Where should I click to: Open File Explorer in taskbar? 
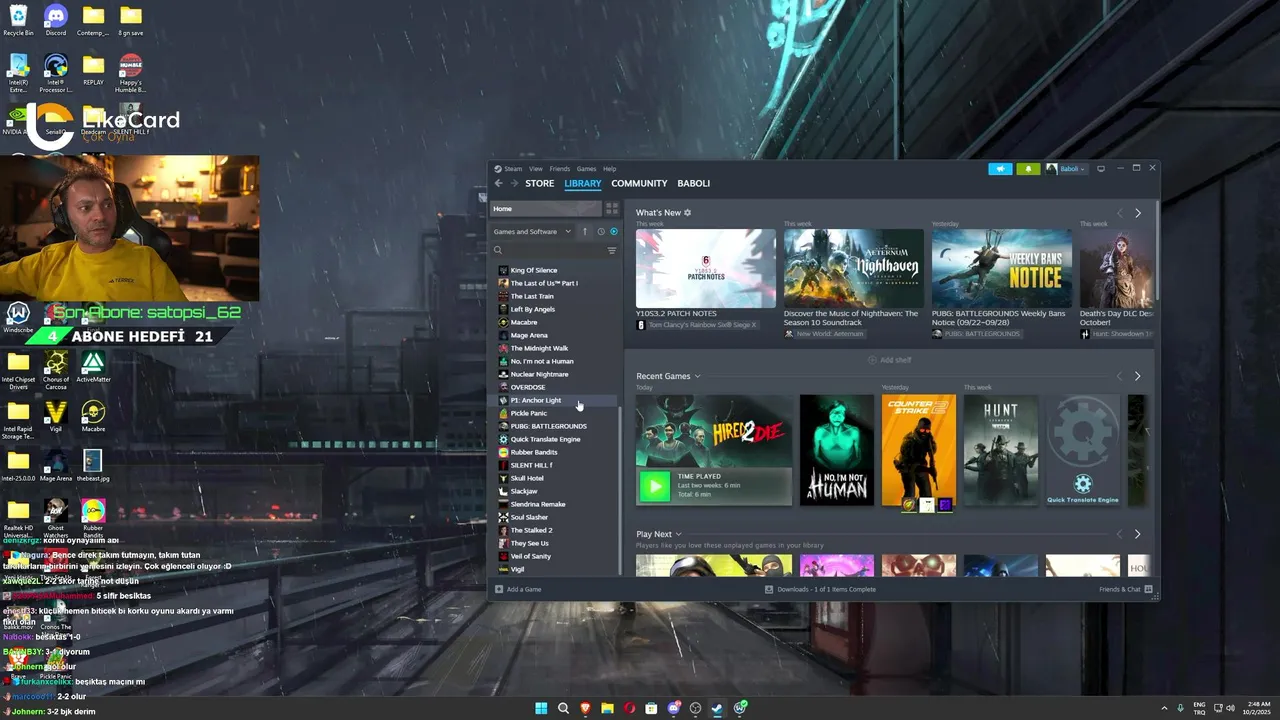coord(607,708)
